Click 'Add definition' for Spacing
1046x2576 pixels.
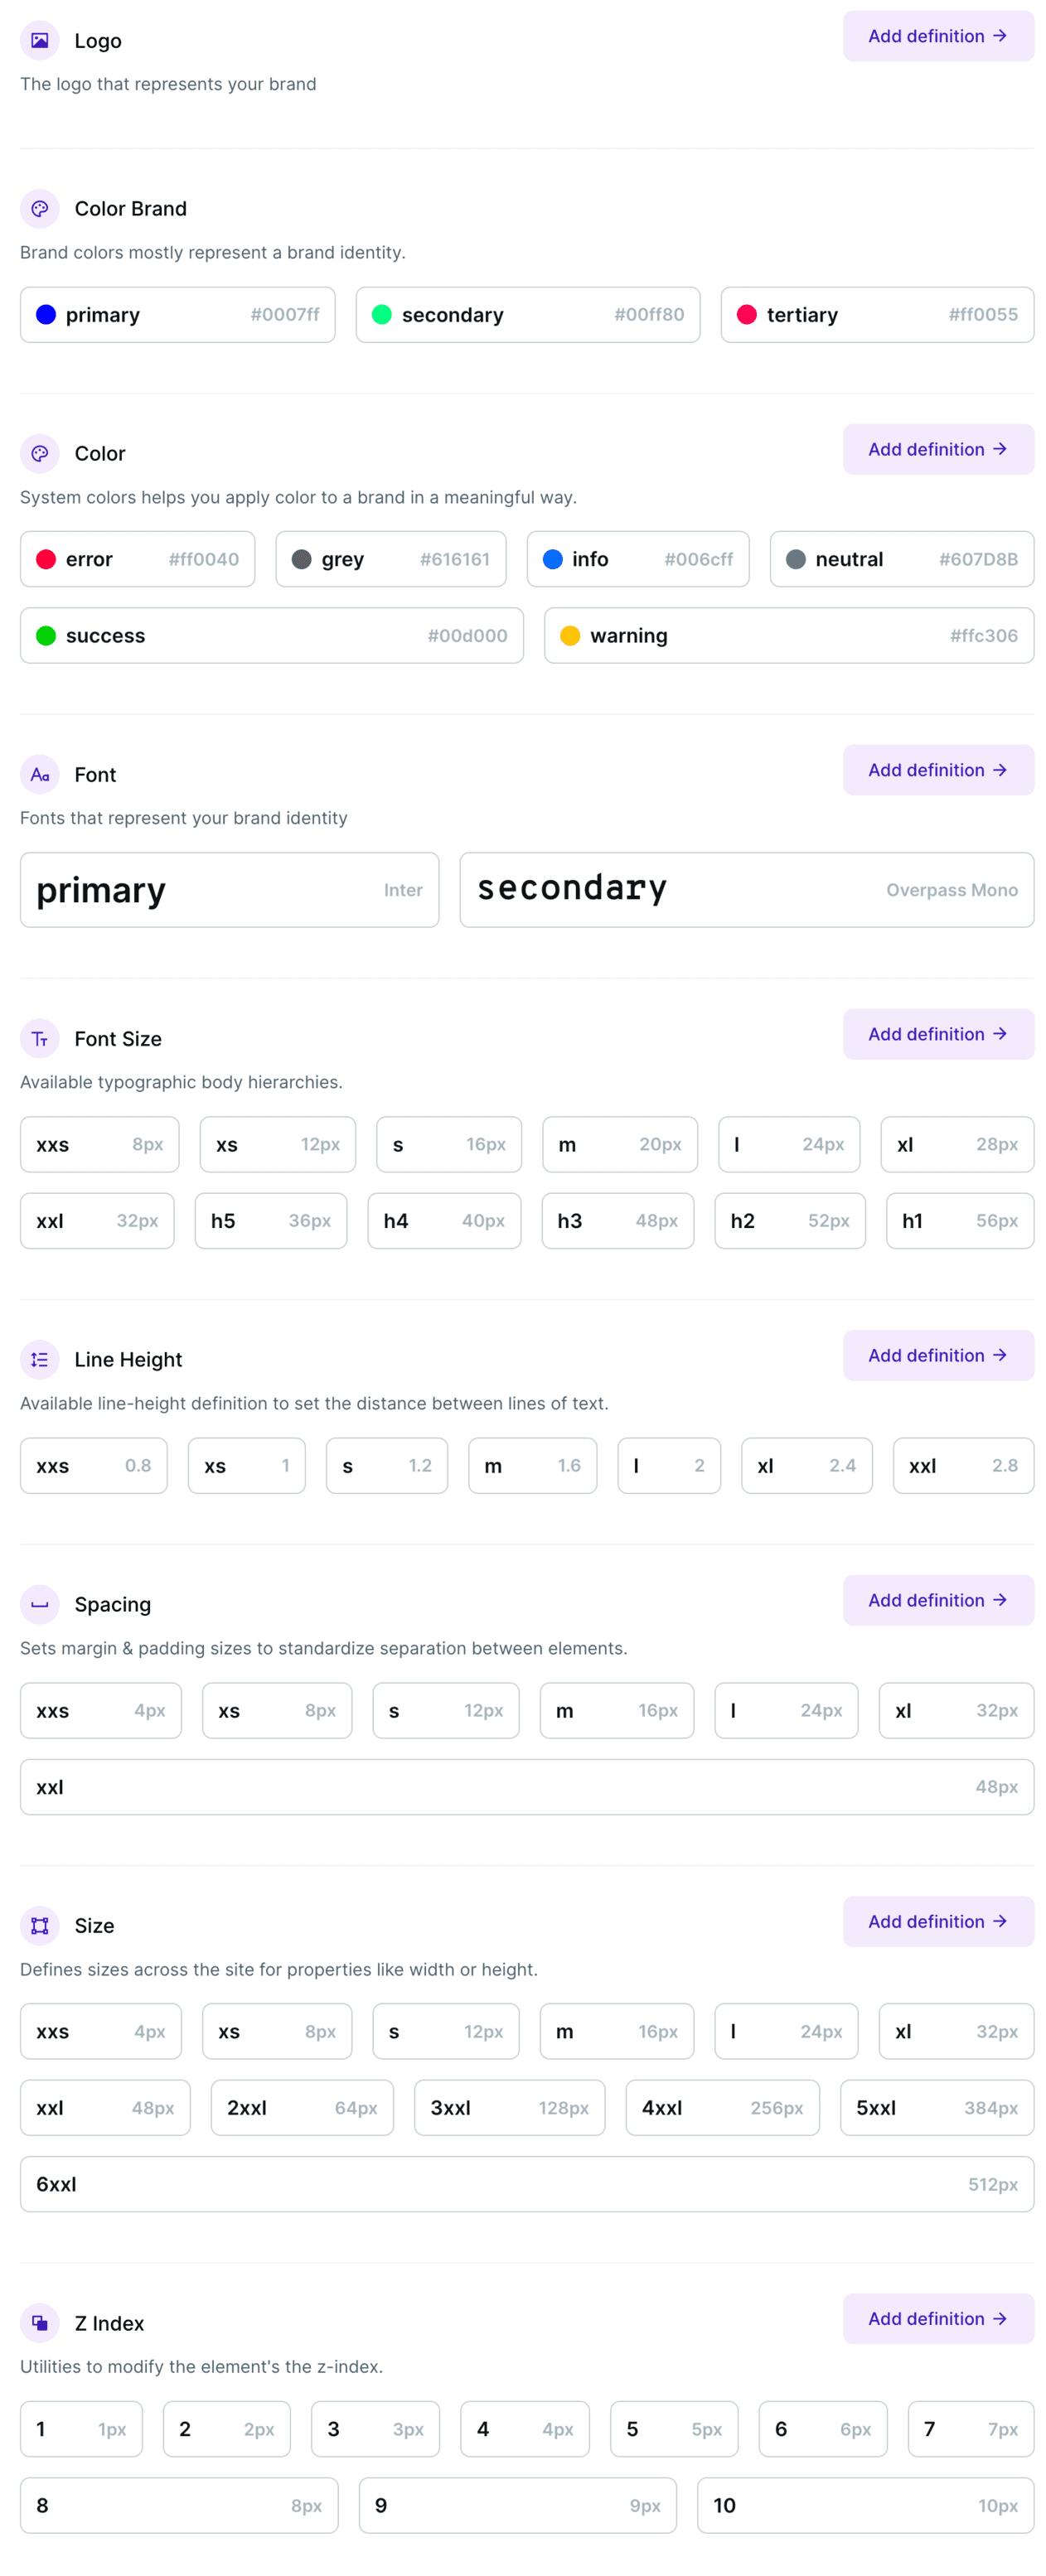(937, 1600)
